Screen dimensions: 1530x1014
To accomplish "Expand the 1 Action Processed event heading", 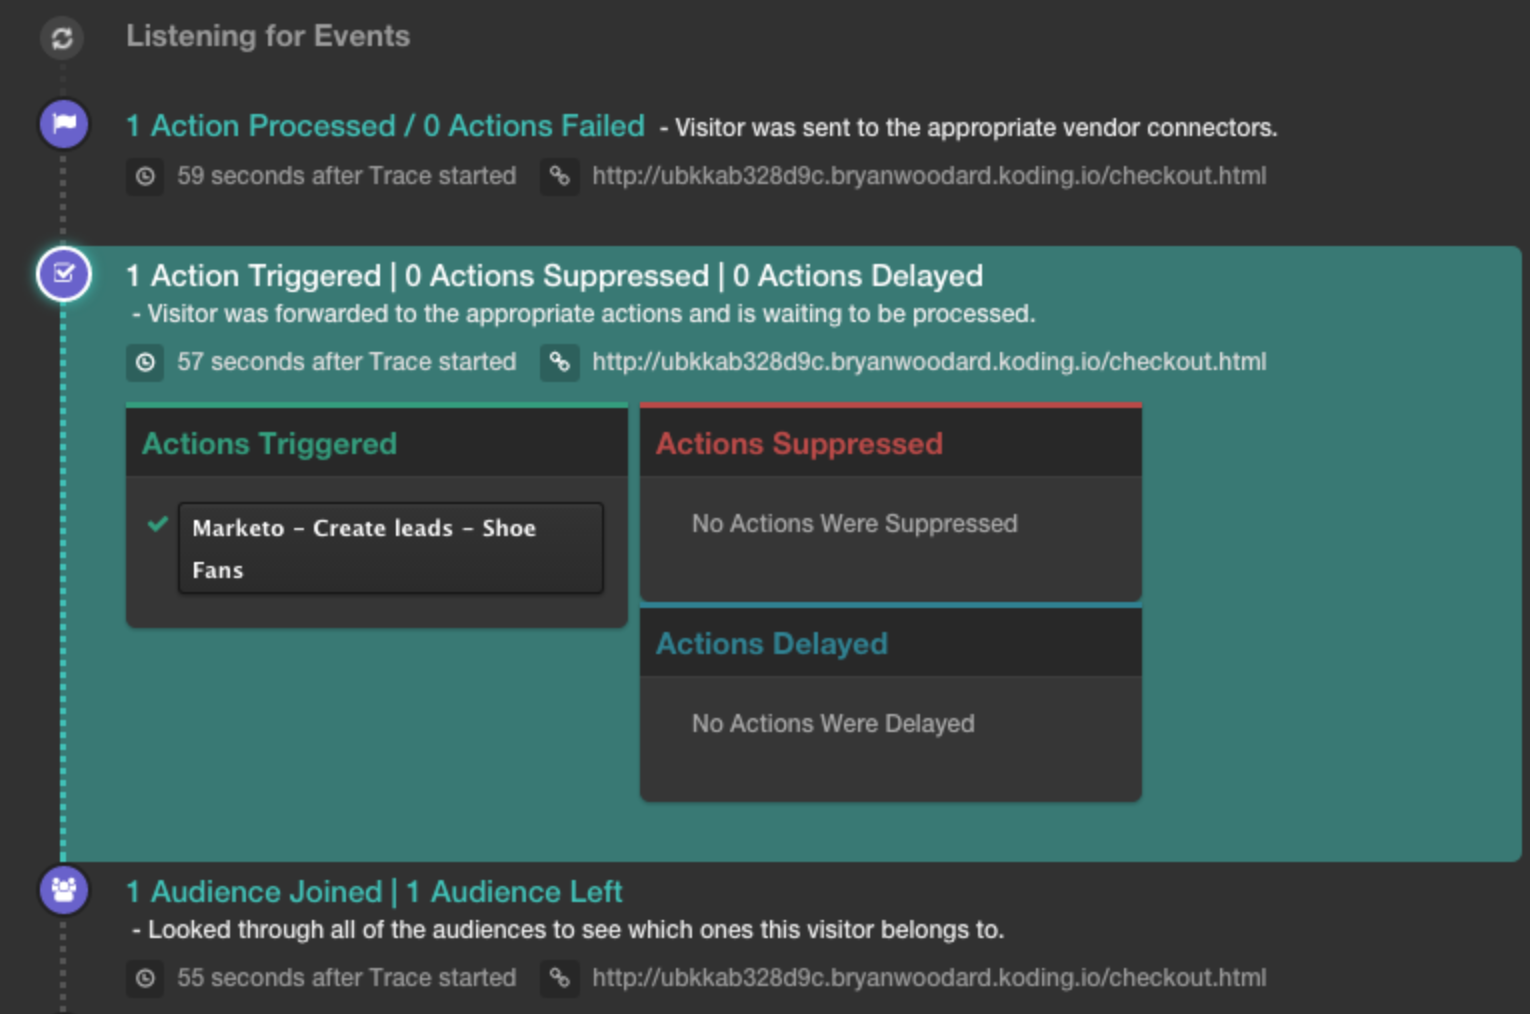I will click(385, 126).
